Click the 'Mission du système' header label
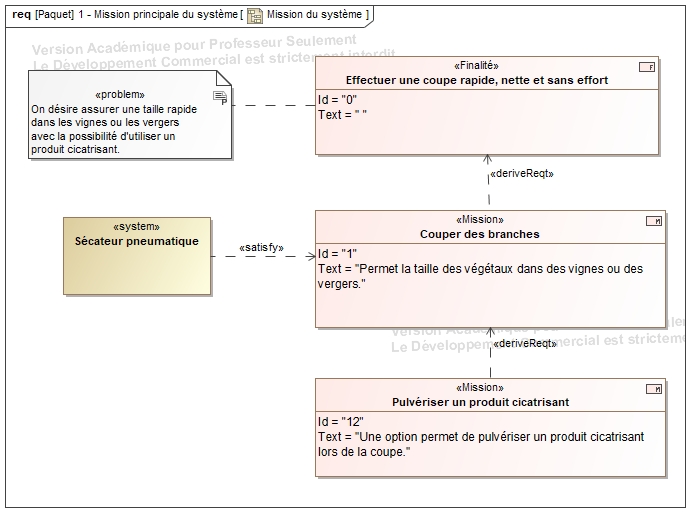 click(314, 15)
